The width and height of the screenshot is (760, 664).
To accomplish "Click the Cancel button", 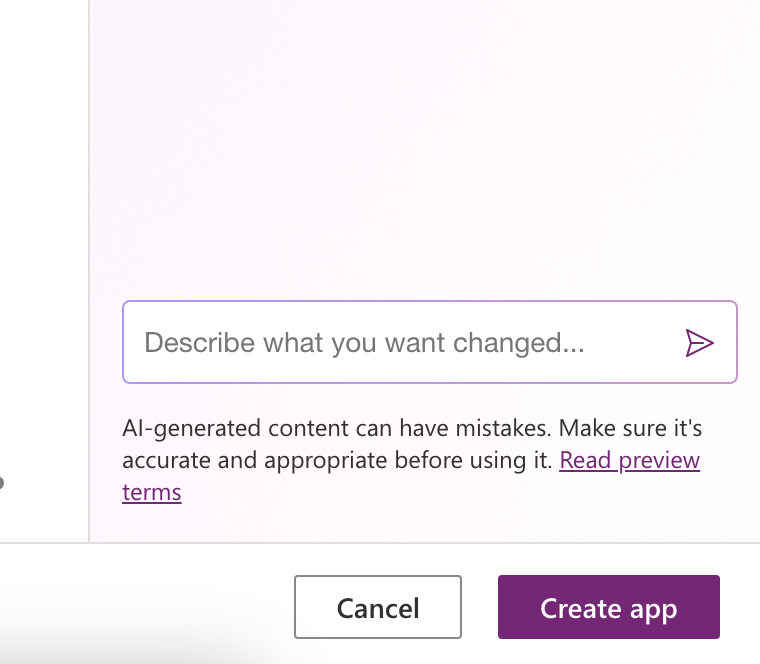I will coord(378,607).
